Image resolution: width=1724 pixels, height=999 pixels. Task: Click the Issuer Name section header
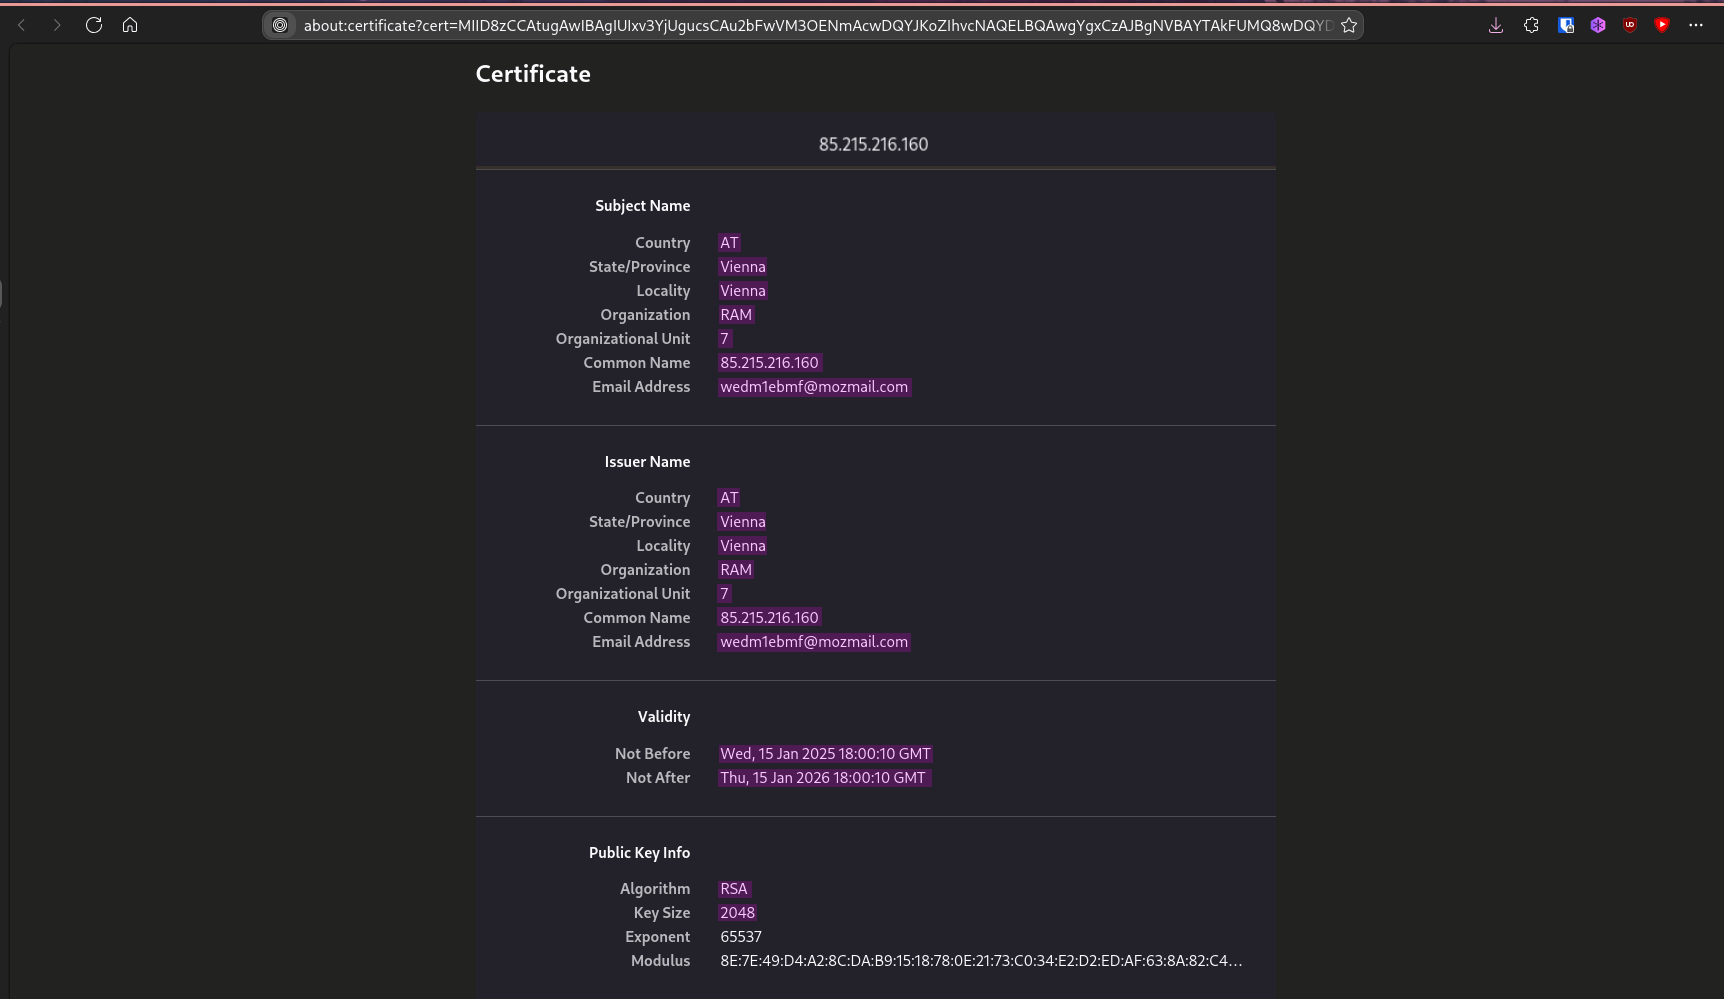coord(647,462)
